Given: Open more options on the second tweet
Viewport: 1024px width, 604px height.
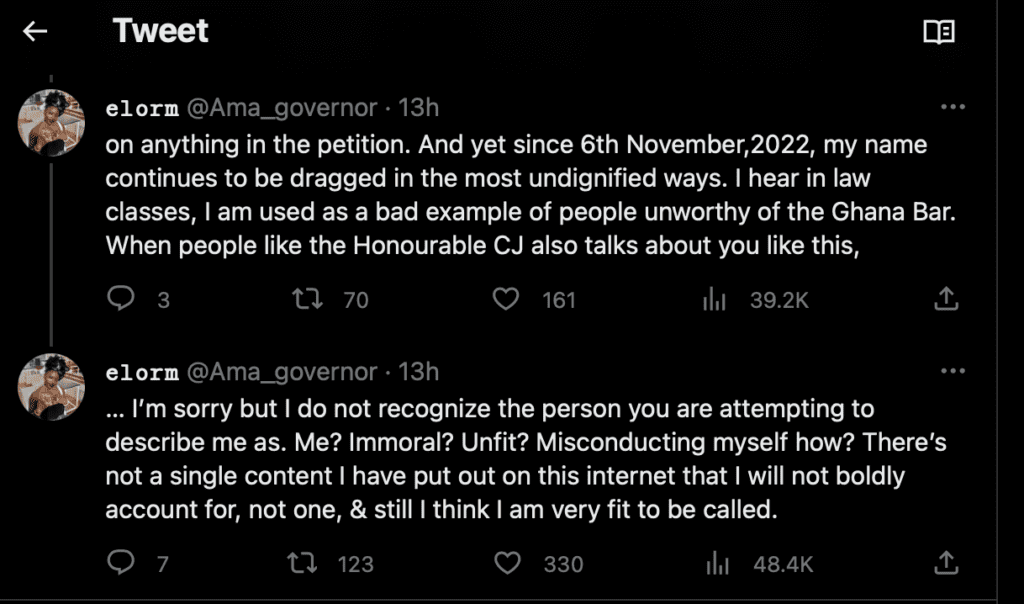Looking at the screenshot, I should (x=953, y=371).
